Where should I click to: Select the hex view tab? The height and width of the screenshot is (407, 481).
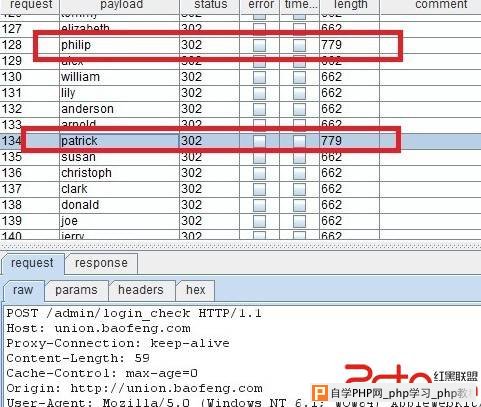point(195,290)
